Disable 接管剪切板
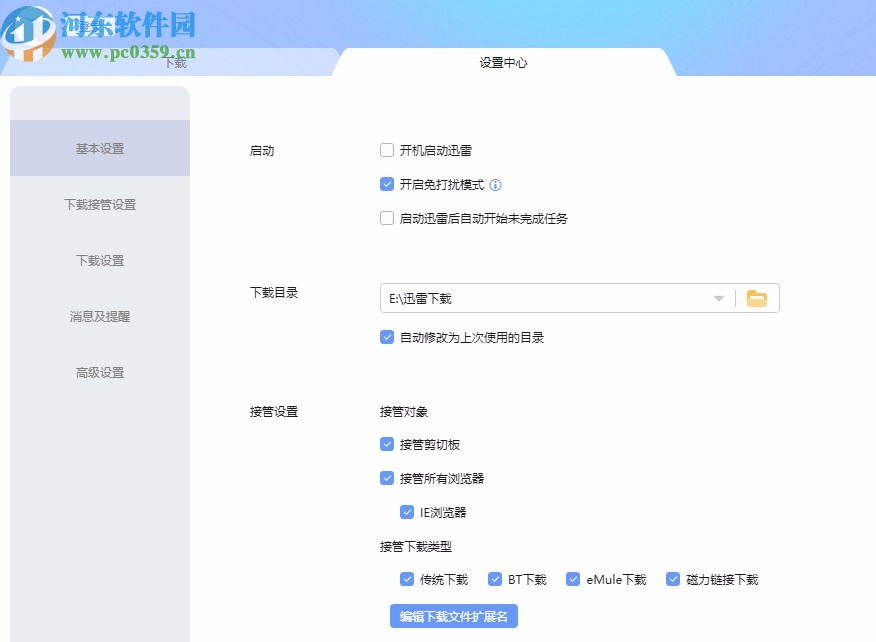 click(386, 444)
